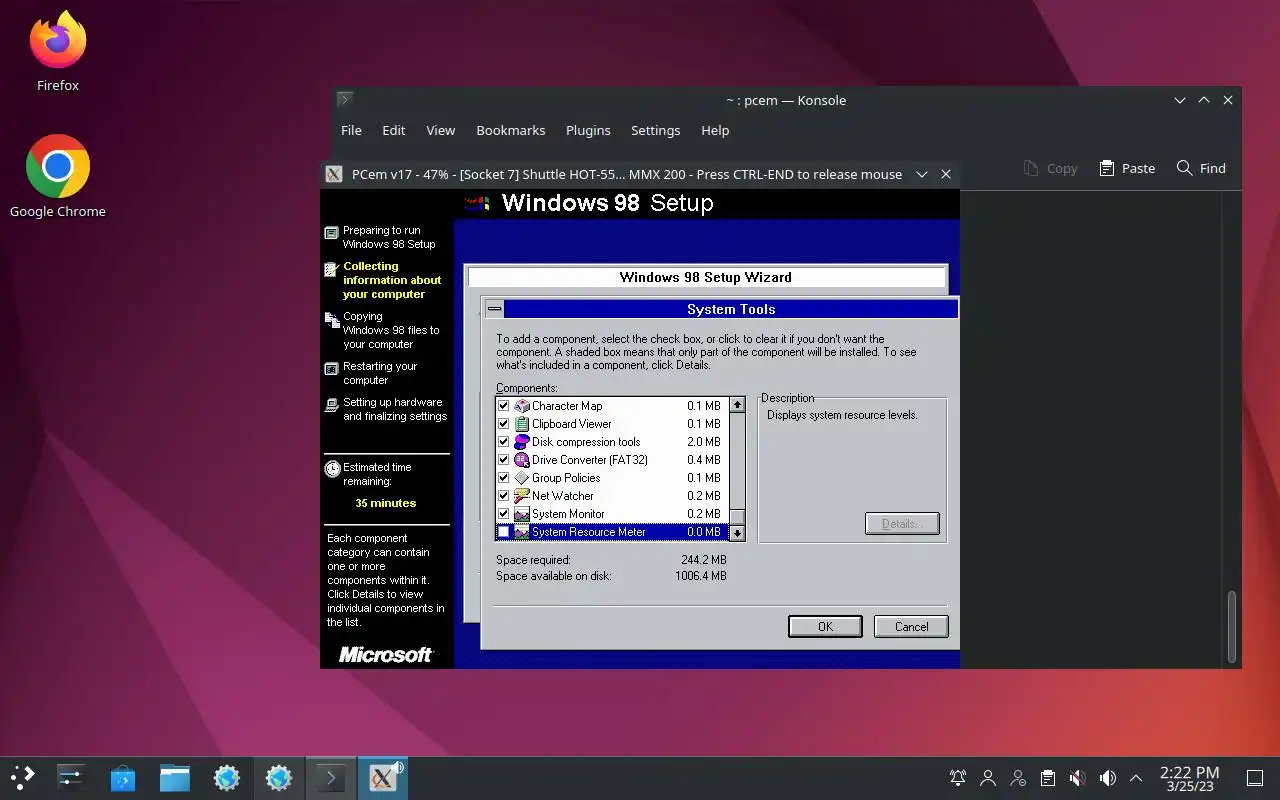This screenshot has width=1280, height=800.
Task: Open the clipboard tray icon
Action: [x=1047, y=778]
